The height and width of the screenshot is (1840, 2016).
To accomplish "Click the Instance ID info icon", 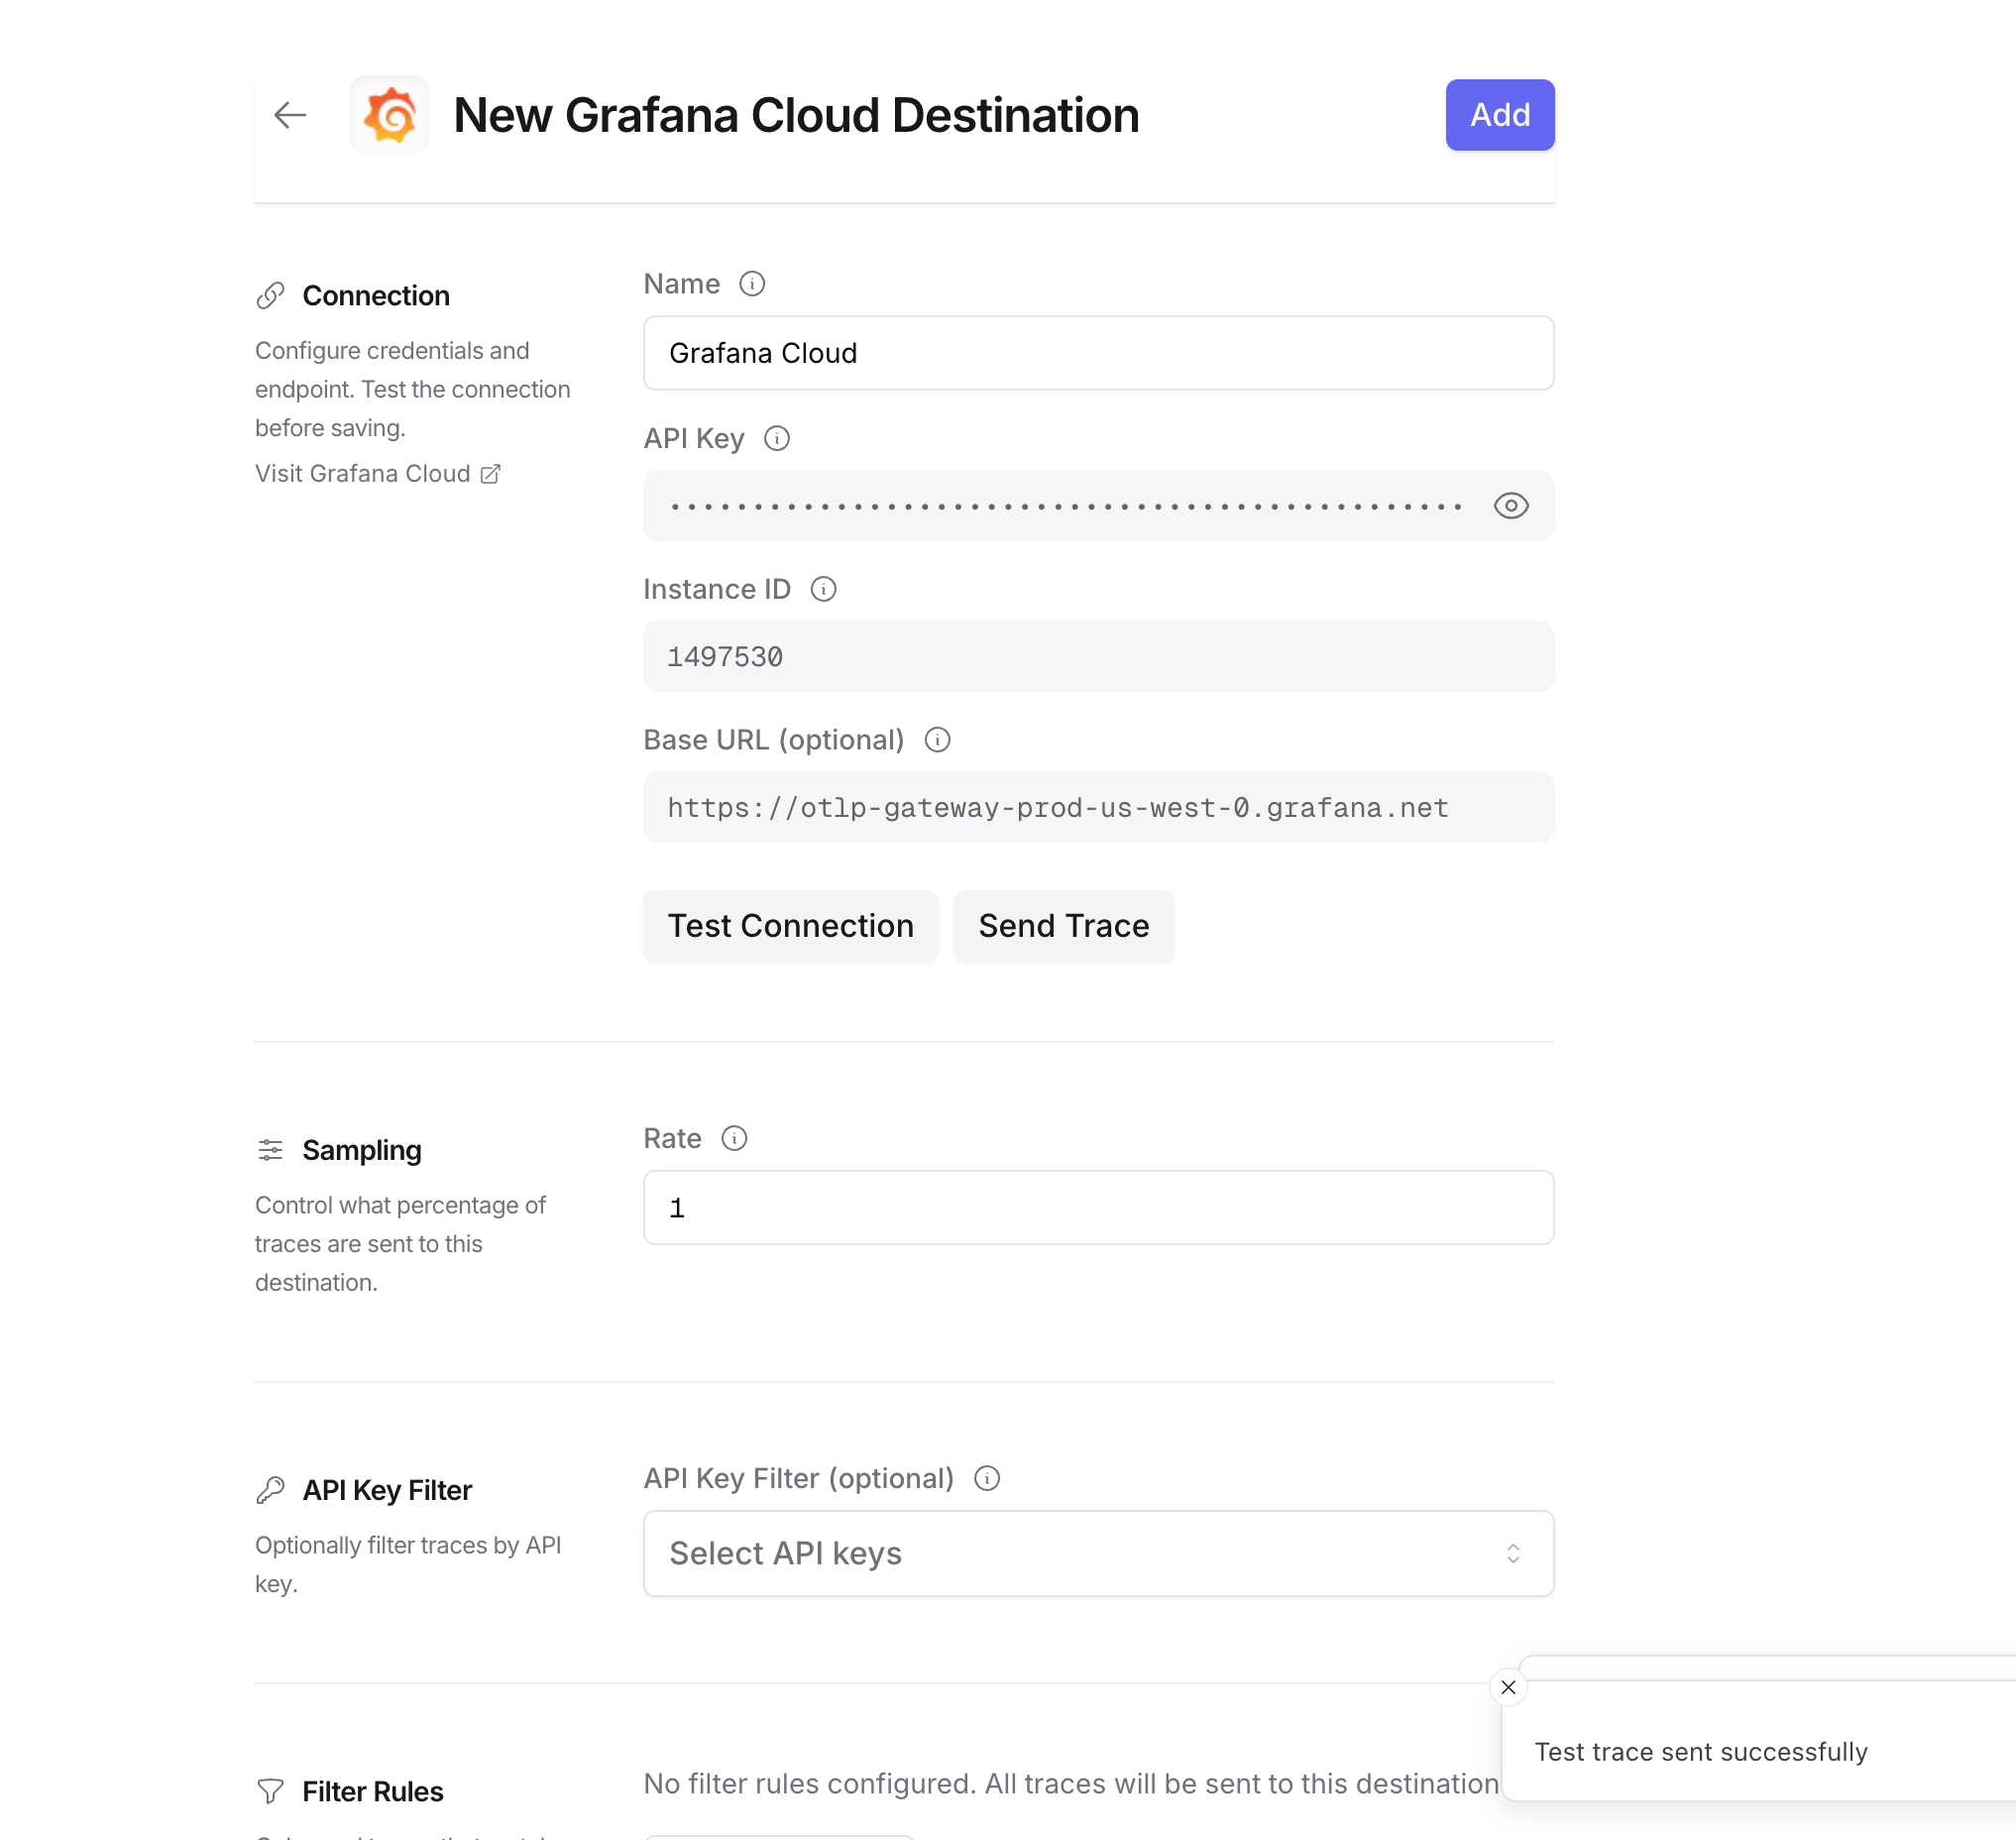I will [823, 589].
